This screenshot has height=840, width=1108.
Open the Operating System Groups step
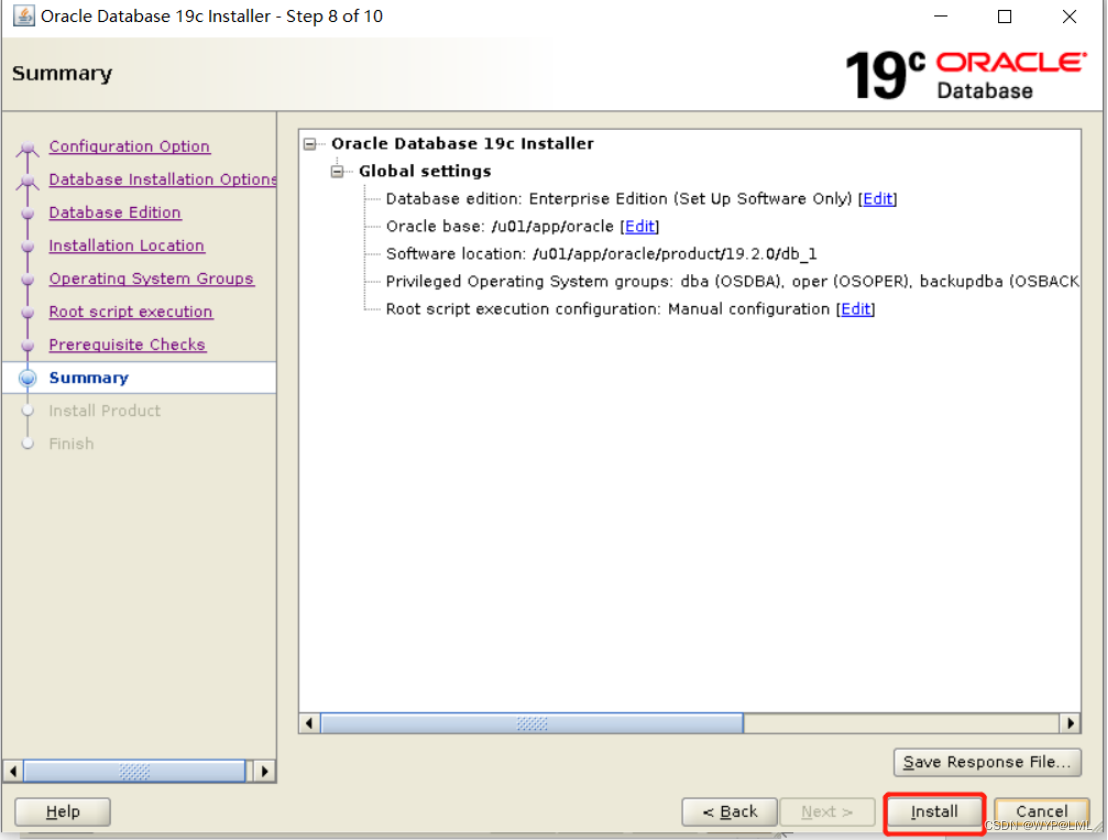[x=151, y=278]
